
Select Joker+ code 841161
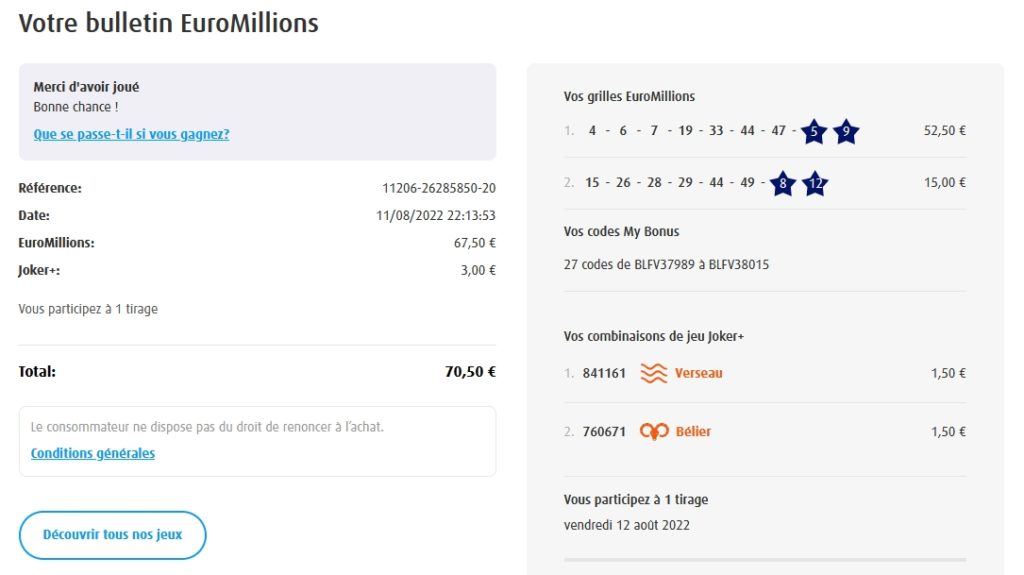pos(604,373)
